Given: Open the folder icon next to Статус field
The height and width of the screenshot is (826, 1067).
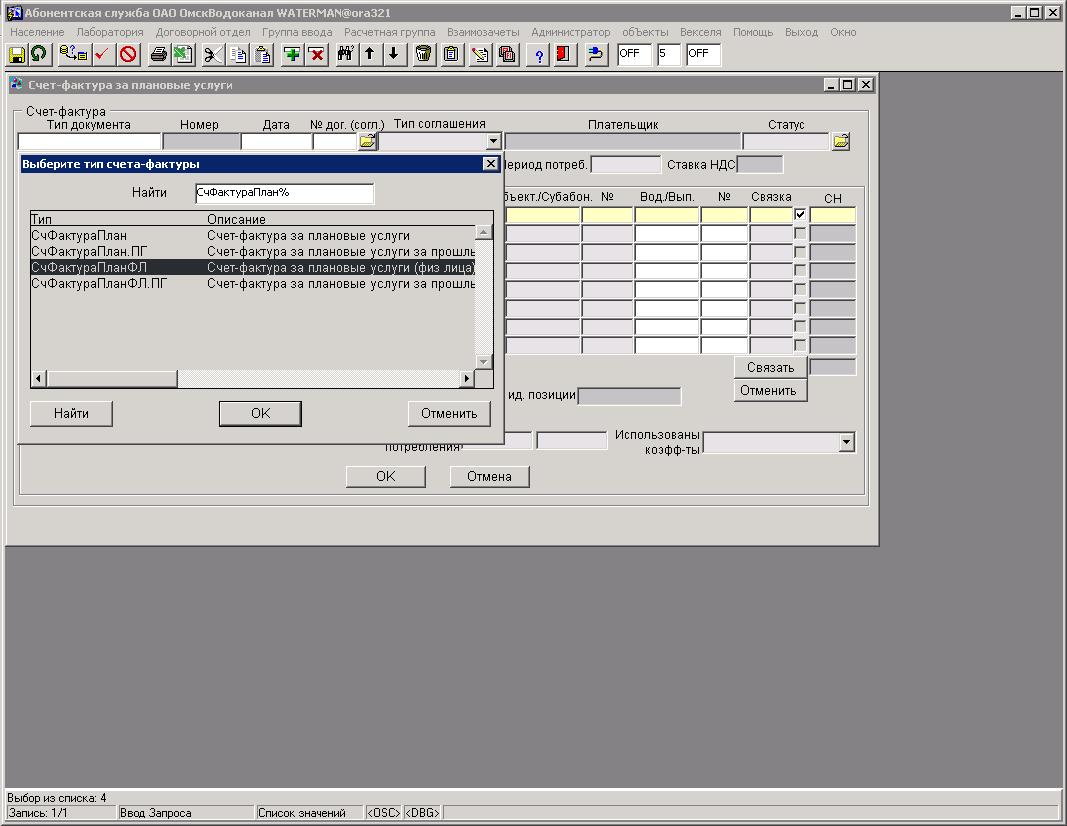Looking at the screenshot, I should [x=841, y=142].
